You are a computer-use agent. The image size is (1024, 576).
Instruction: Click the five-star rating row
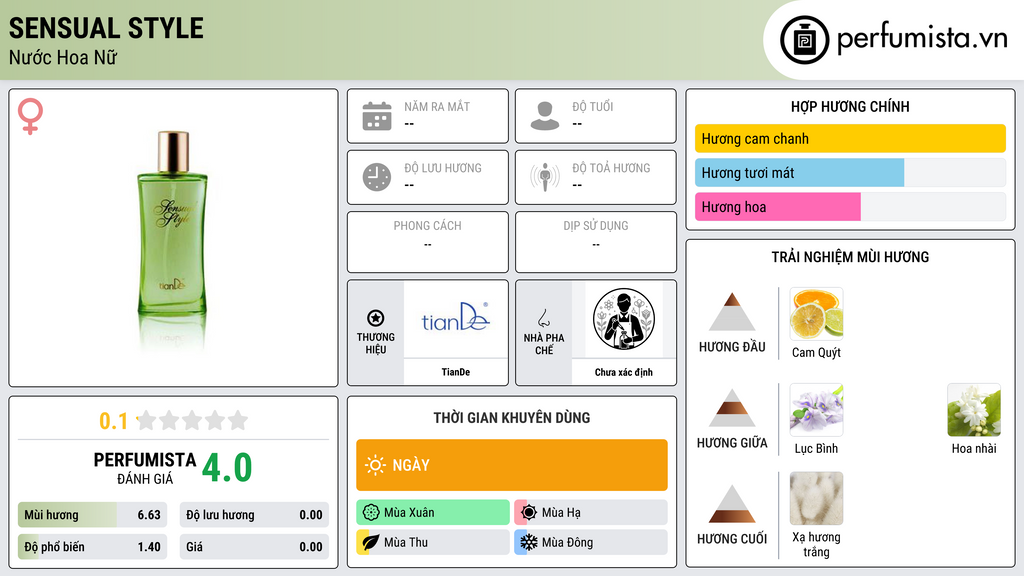pos(193,420)
